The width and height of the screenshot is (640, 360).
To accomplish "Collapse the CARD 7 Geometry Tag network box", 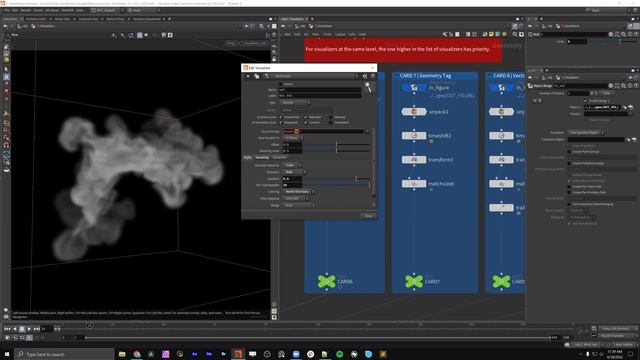I will point(396,76).
